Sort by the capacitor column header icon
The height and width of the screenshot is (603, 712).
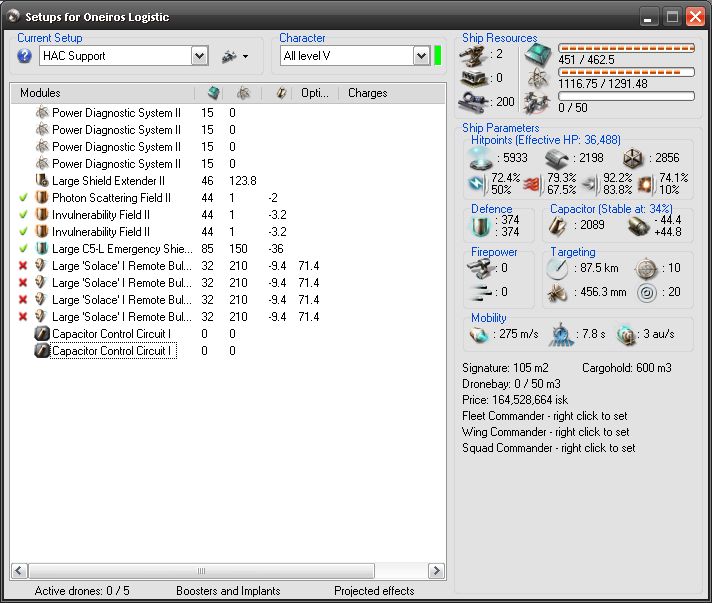[281, 93]
